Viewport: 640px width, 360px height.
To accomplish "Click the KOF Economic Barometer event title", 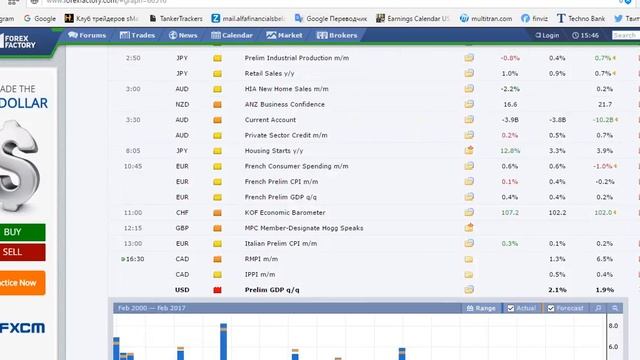I will 285,213.
